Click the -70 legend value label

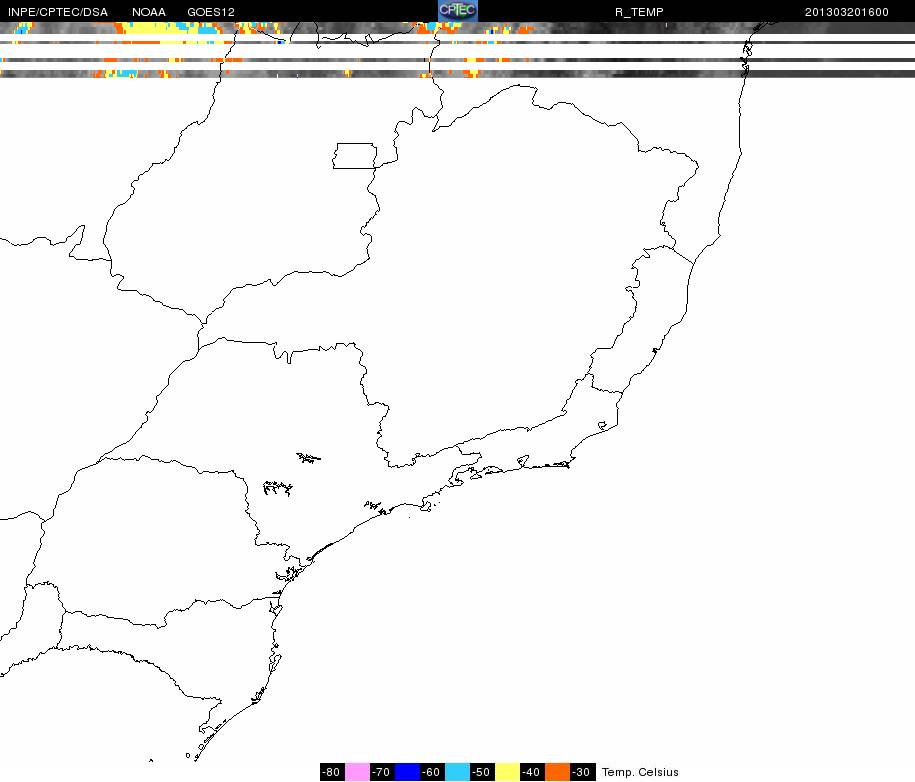[382, 771]
